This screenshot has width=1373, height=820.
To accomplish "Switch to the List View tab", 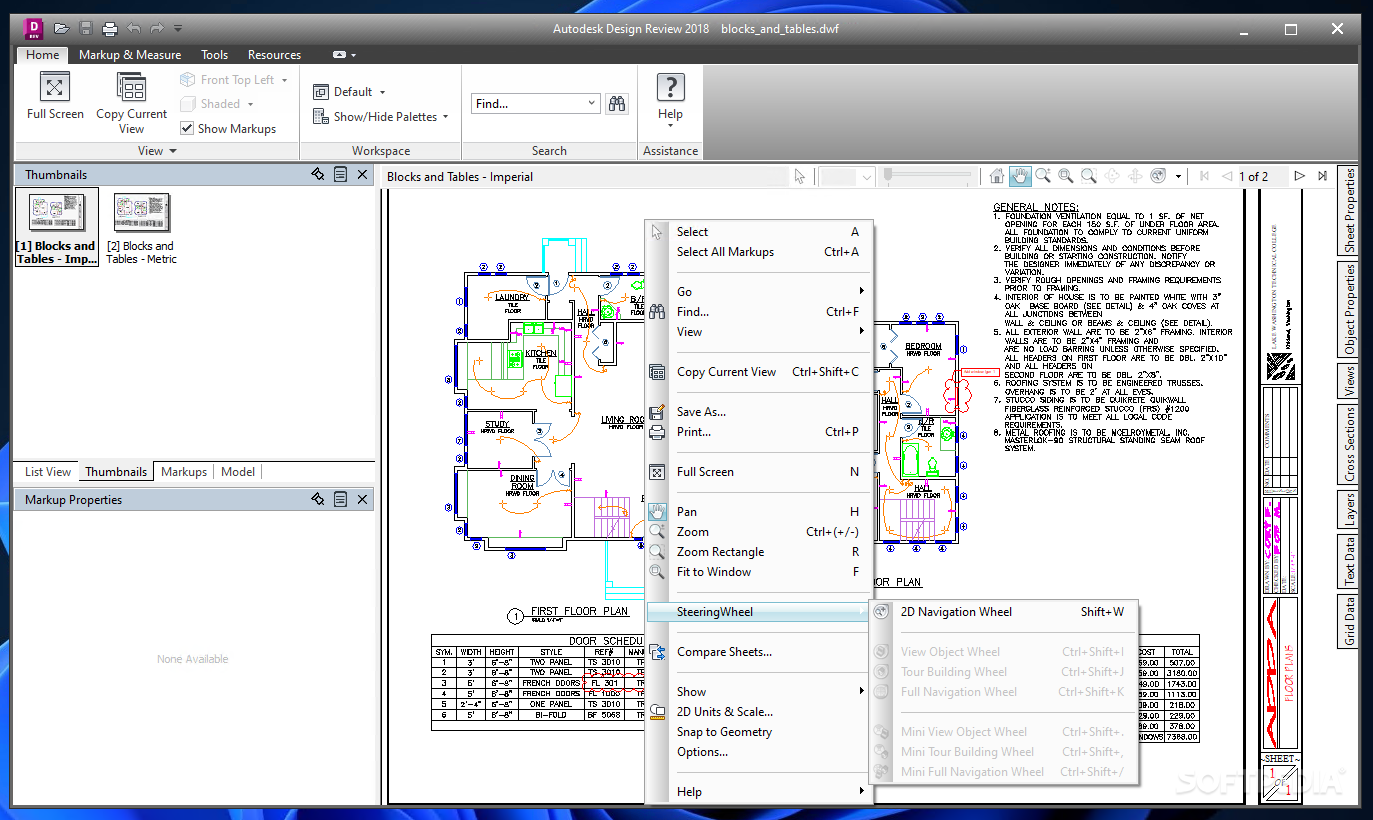I will point(48,472).
